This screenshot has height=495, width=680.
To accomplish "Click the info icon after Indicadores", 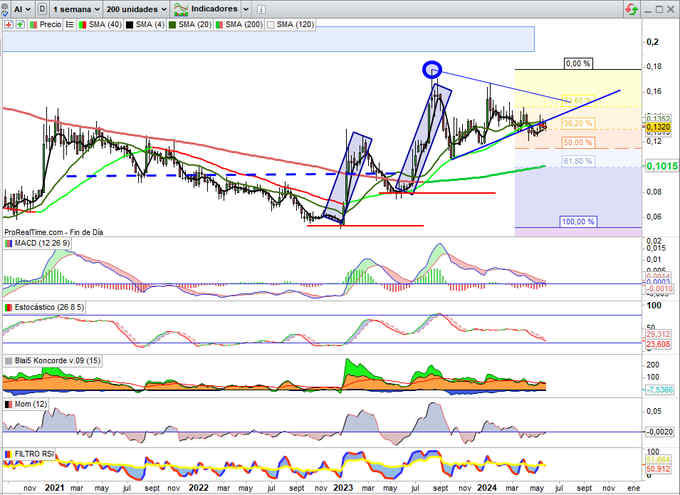I will pyautogui.click(x=261, y=10).
